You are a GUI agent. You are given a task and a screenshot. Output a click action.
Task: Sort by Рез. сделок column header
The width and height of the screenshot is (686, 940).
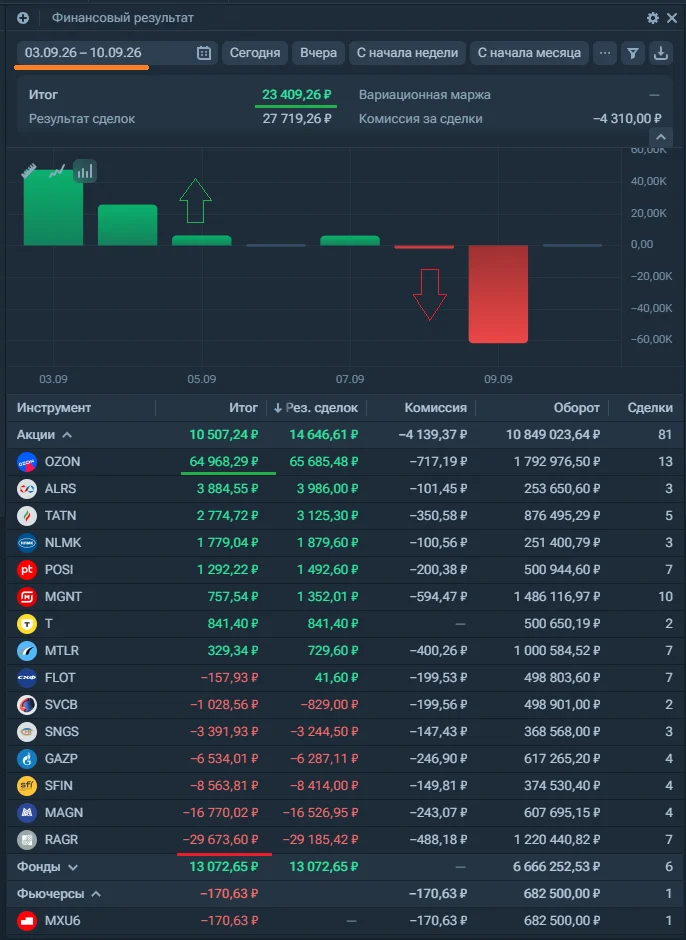pos(316,408)
